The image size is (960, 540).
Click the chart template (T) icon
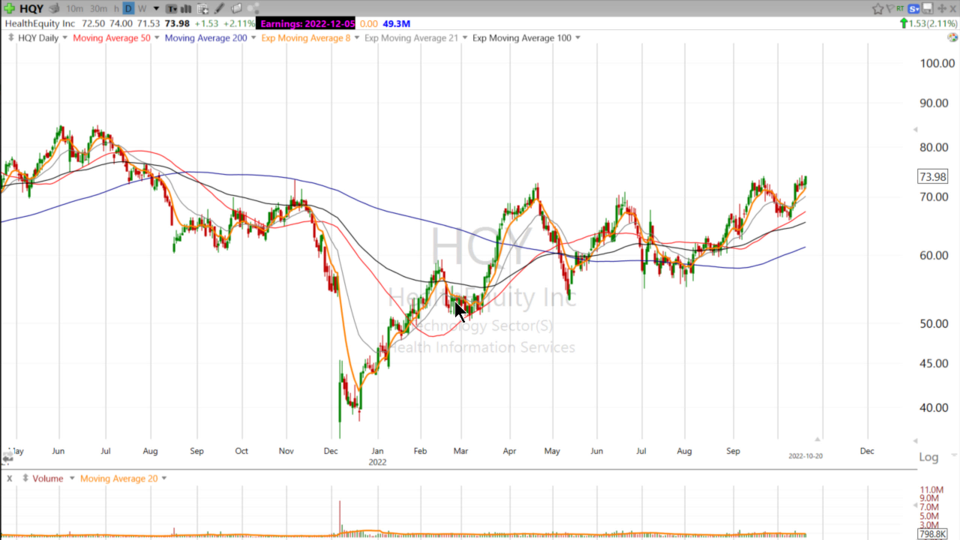point(171,9)
